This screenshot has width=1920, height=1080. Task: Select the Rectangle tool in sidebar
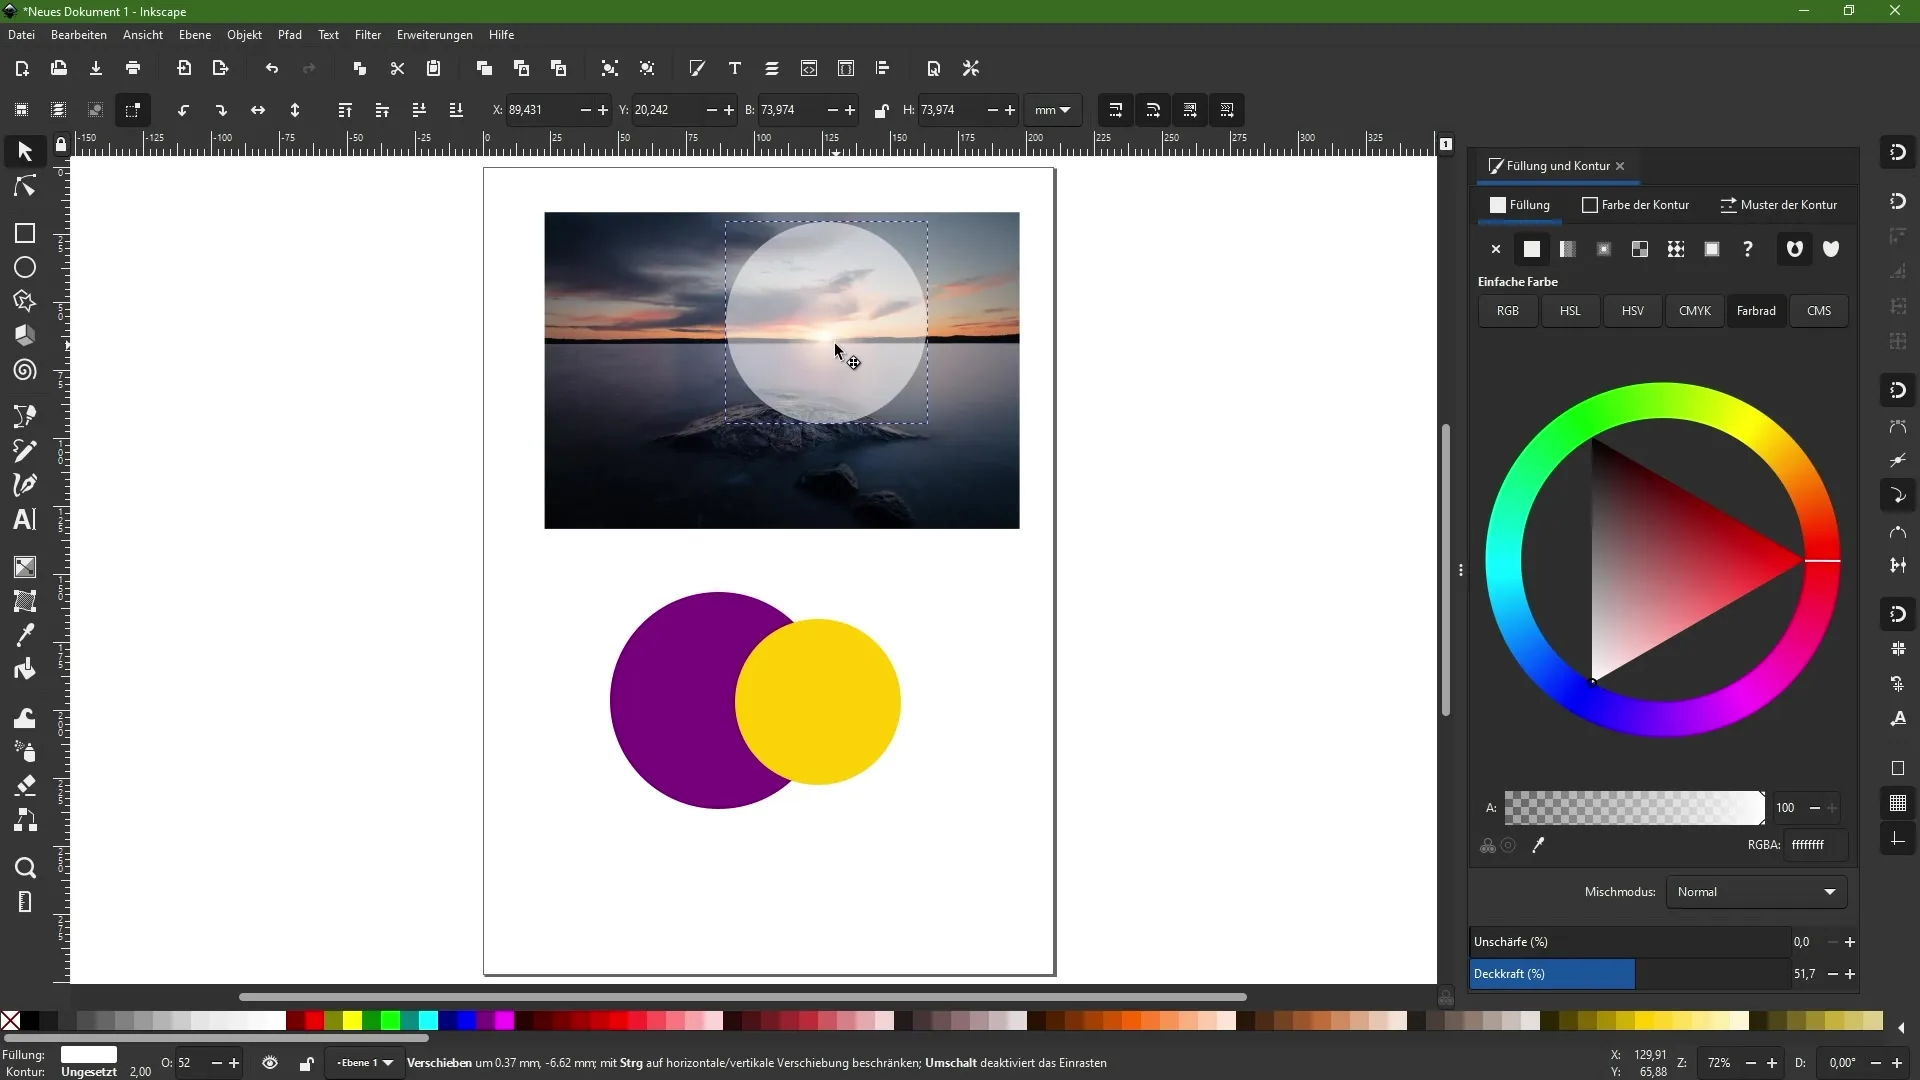[x=24, y=233]
